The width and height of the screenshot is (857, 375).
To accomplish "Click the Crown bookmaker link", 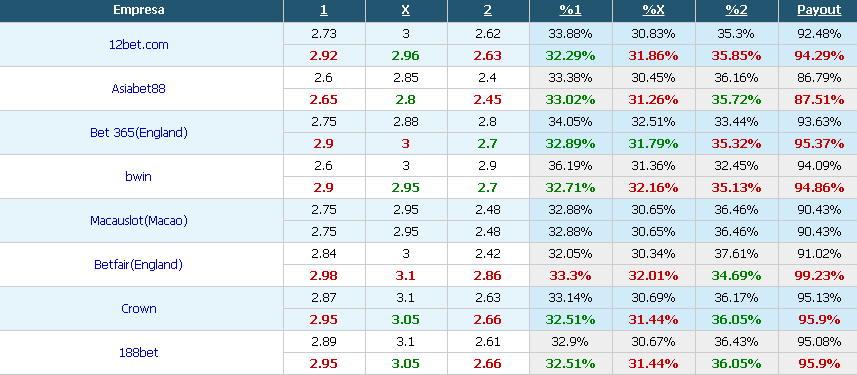I will 139,309.
